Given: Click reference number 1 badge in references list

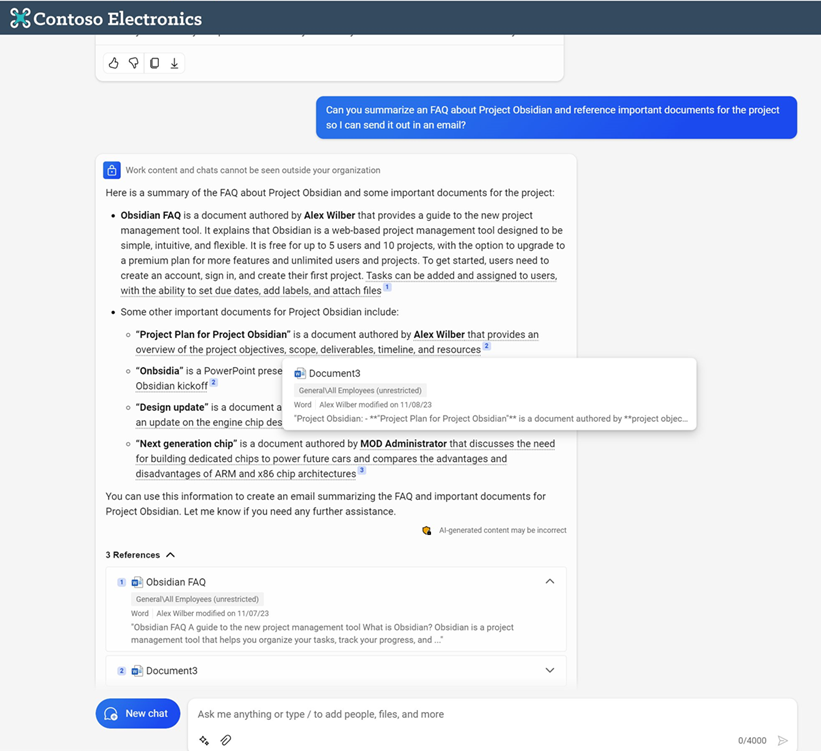Looking at the screenshot, I should (121, 582).
